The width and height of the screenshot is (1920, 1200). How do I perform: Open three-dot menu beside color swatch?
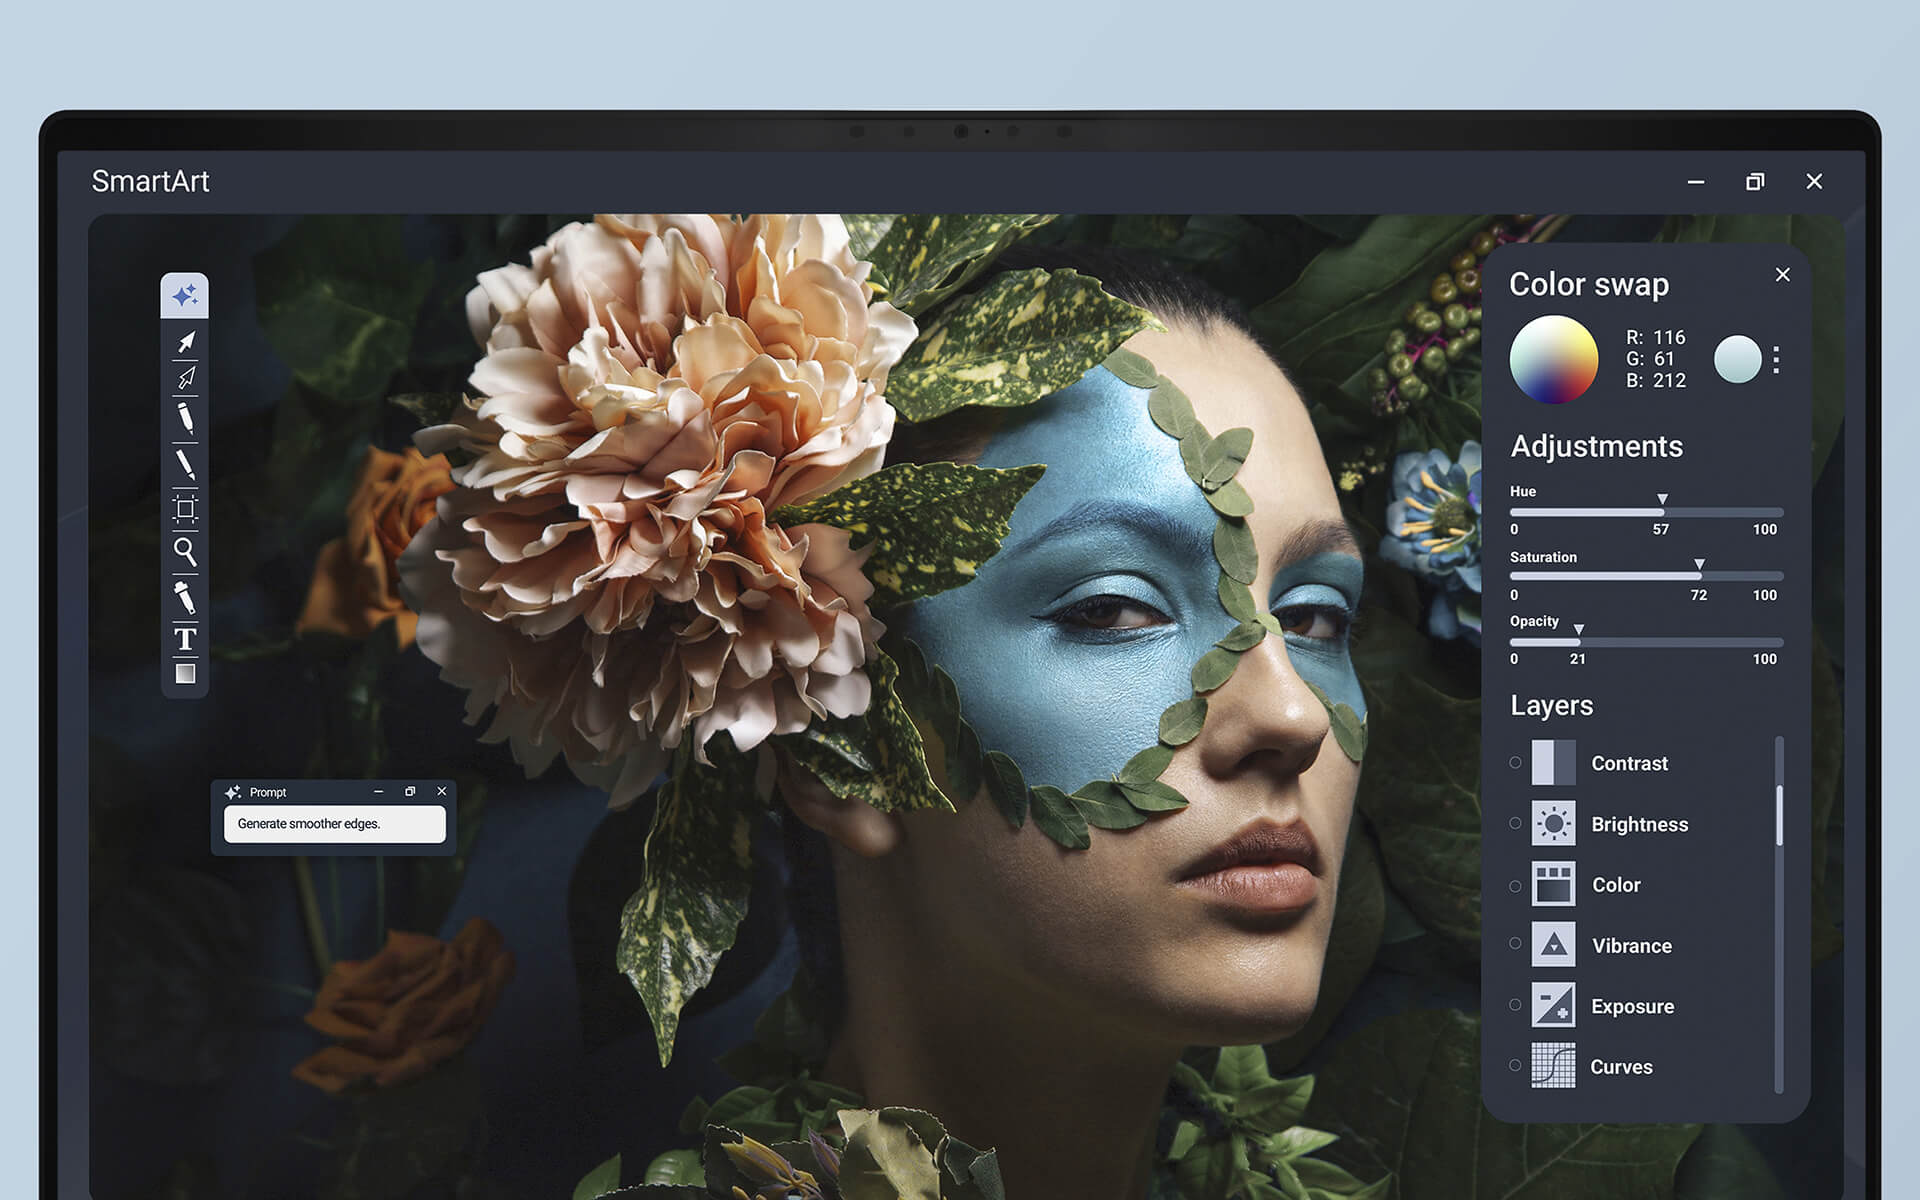(1776, 360)
